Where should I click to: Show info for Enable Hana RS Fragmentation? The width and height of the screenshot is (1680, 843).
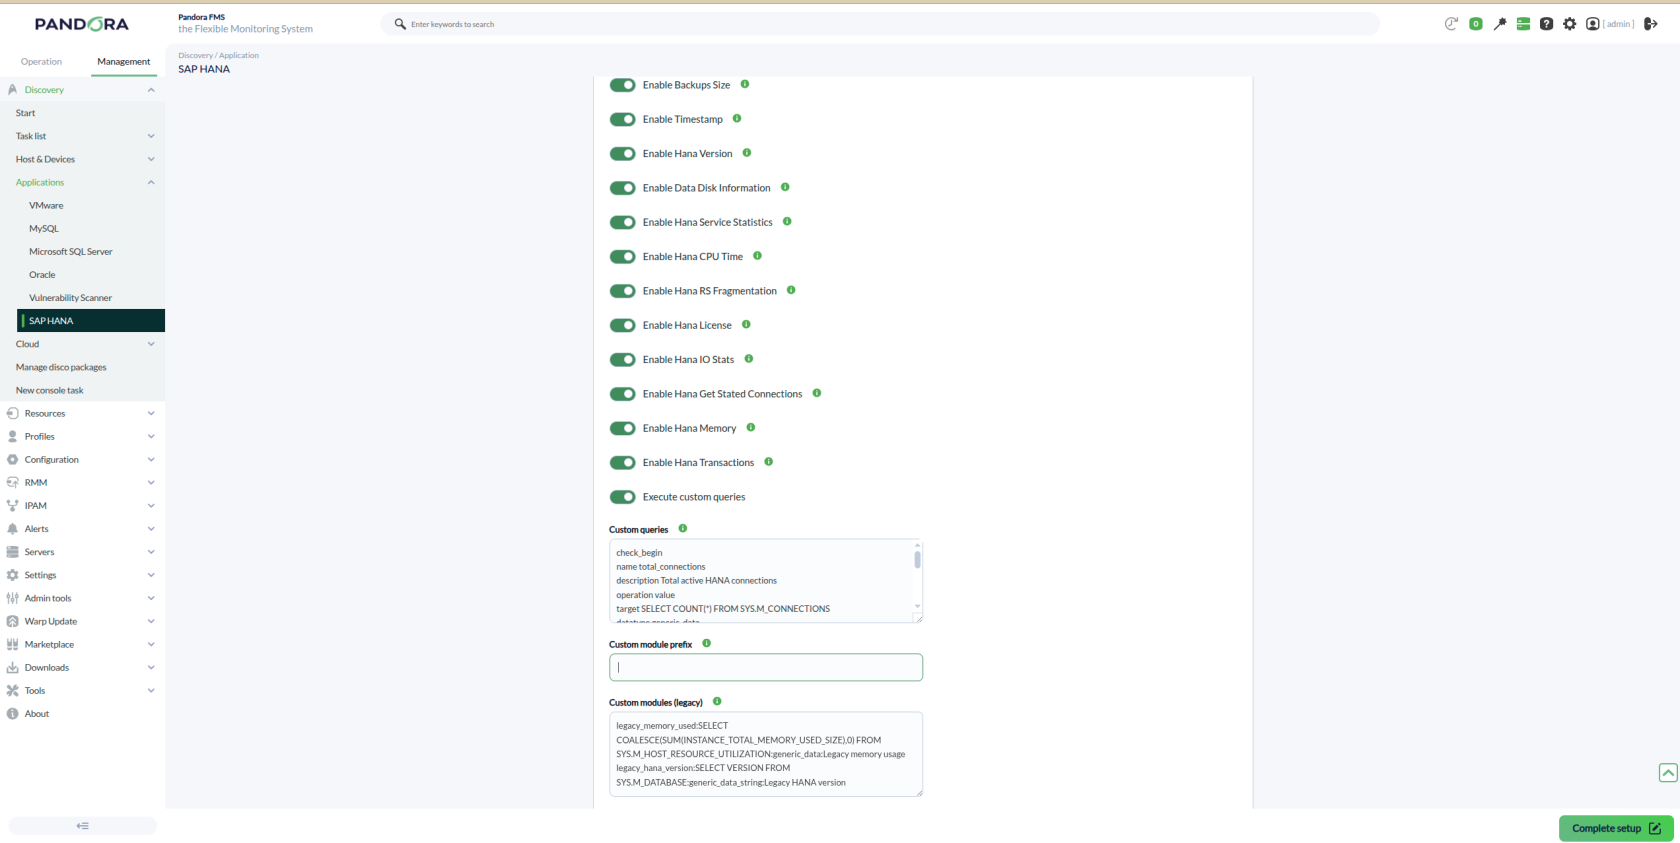pyautogui.click(x=791, y=290)
